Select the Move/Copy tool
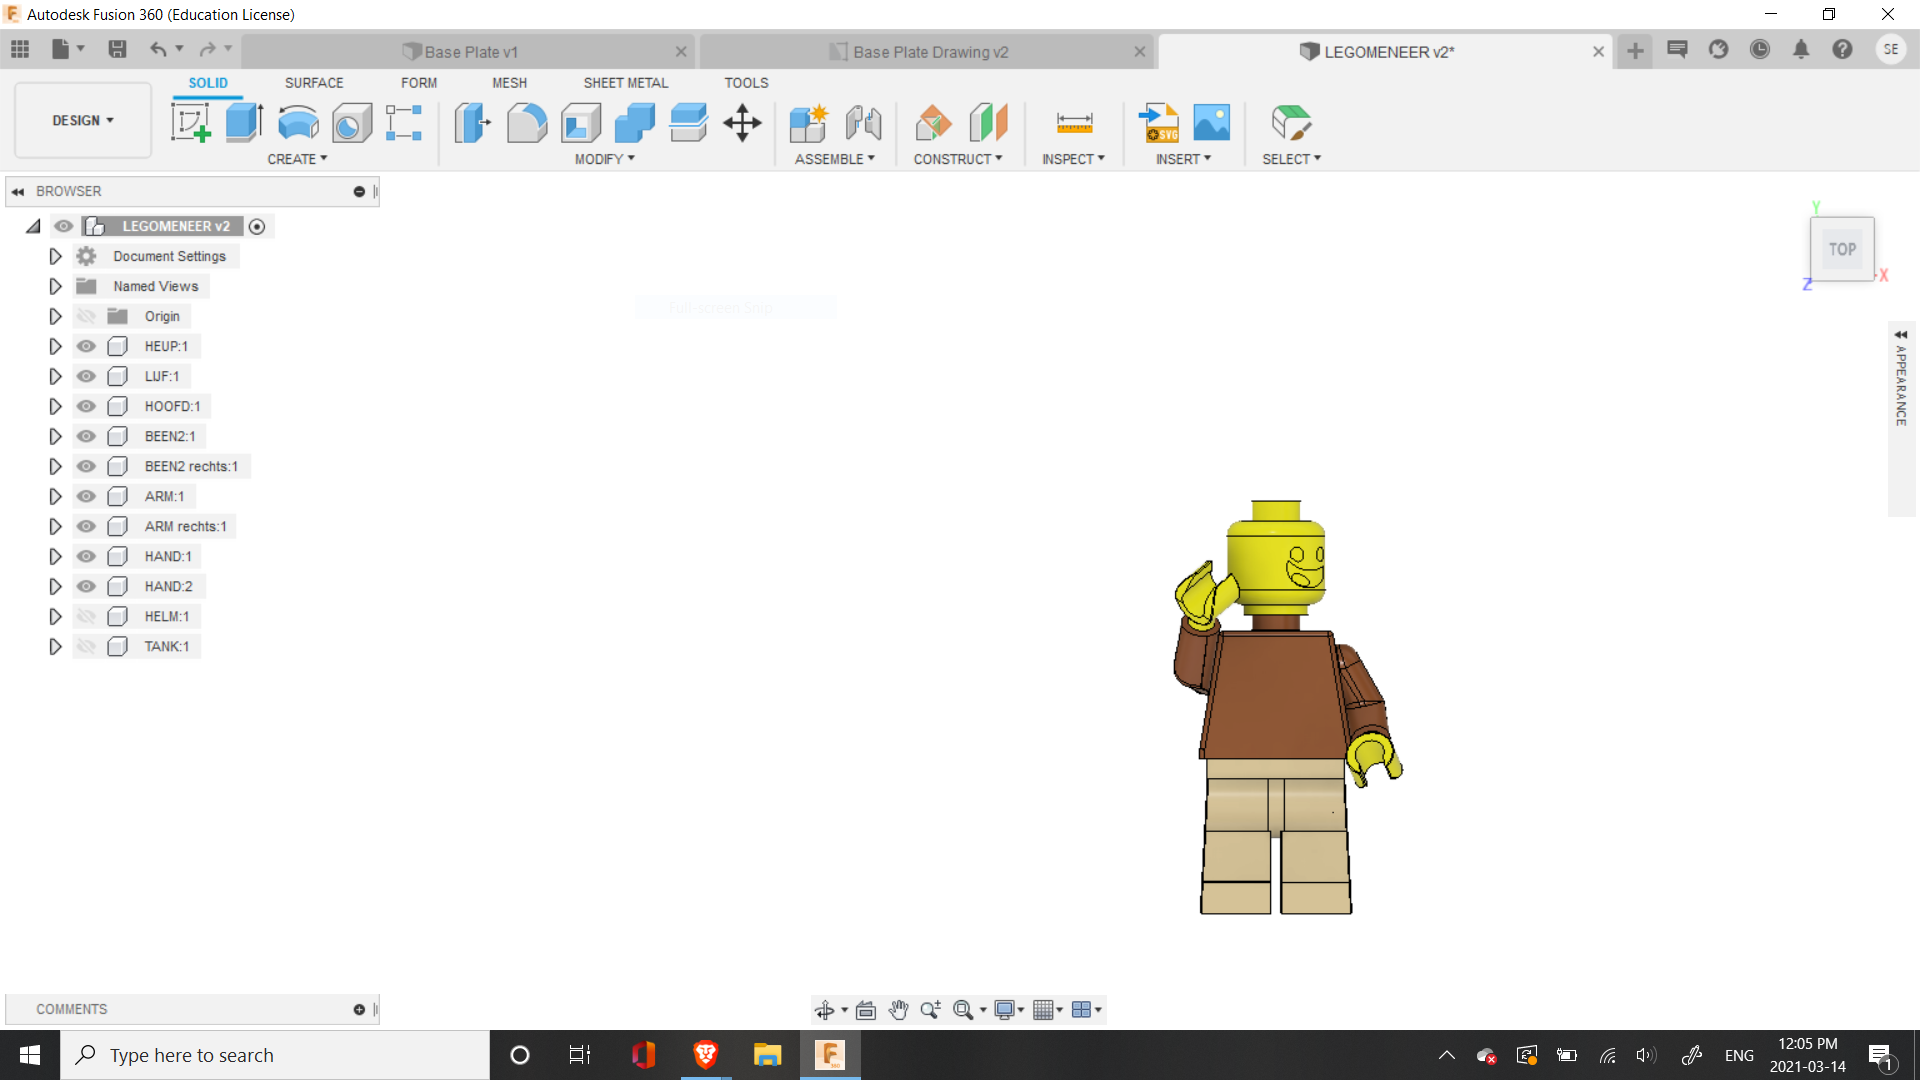The width and height of the screenshot is (1920, 1080). pos(742,122)
